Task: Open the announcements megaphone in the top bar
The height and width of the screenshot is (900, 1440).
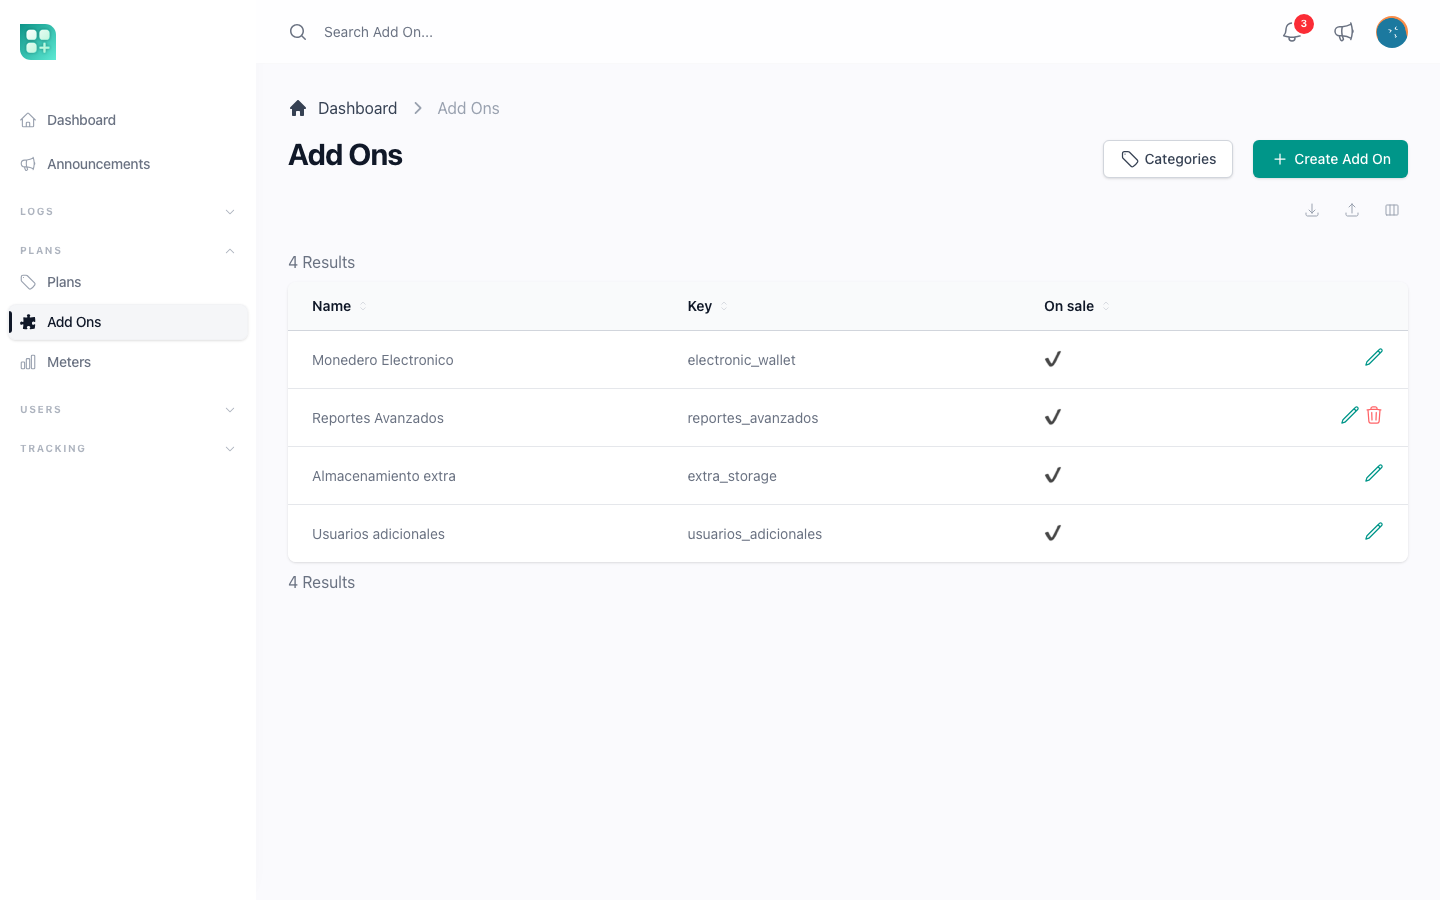Action: 1344,32
